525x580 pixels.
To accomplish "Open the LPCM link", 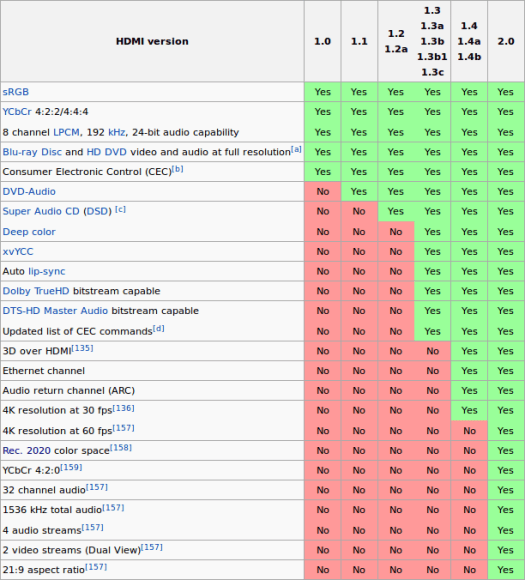I will click(x=66, y=132).
